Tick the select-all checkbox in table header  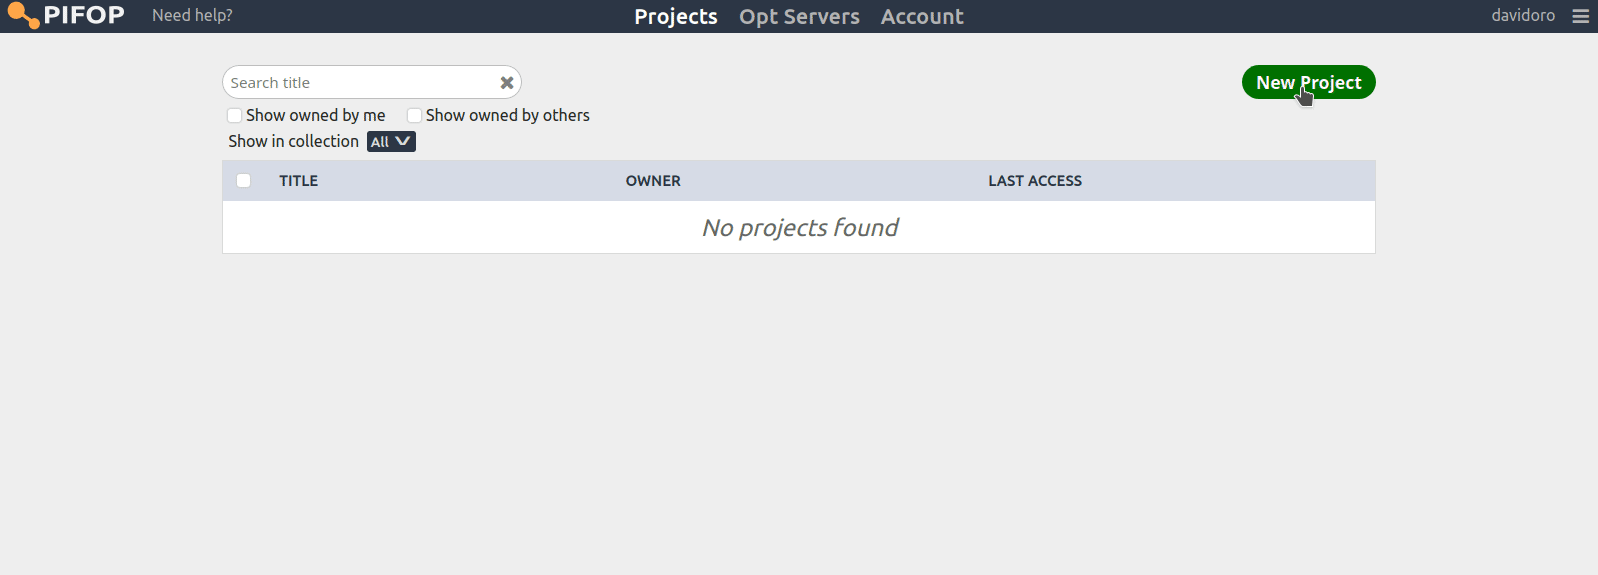[243, 180]
